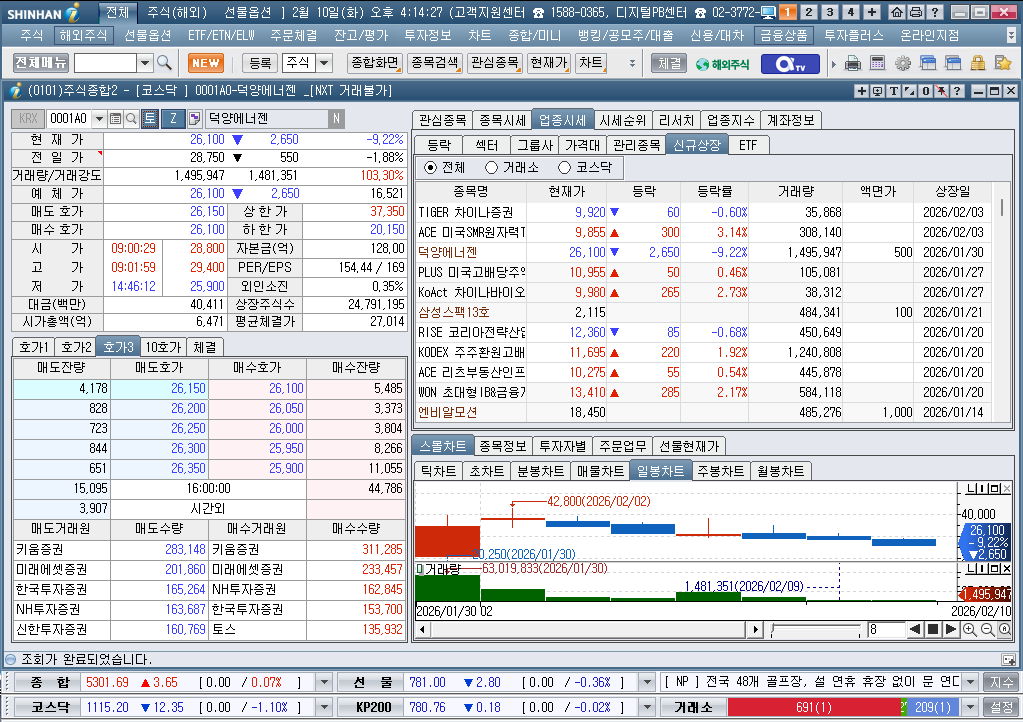Screen dimensions: 1023x722
Task: Click the memo note icon before 덕양에너젠
Action: tap(194, 119)
